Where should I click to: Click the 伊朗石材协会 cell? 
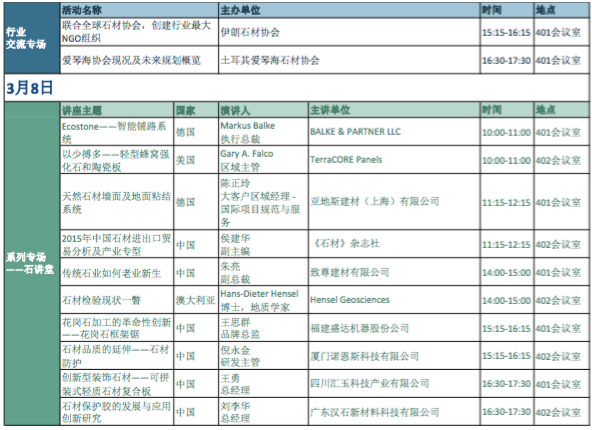[x=349, y=32]
